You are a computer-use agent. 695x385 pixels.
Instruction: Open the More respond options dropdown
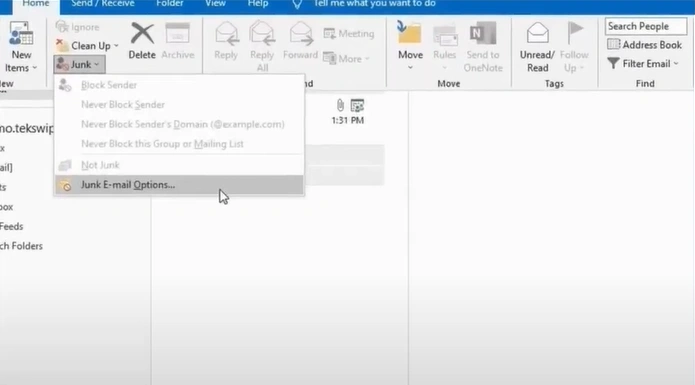(346, 58)
